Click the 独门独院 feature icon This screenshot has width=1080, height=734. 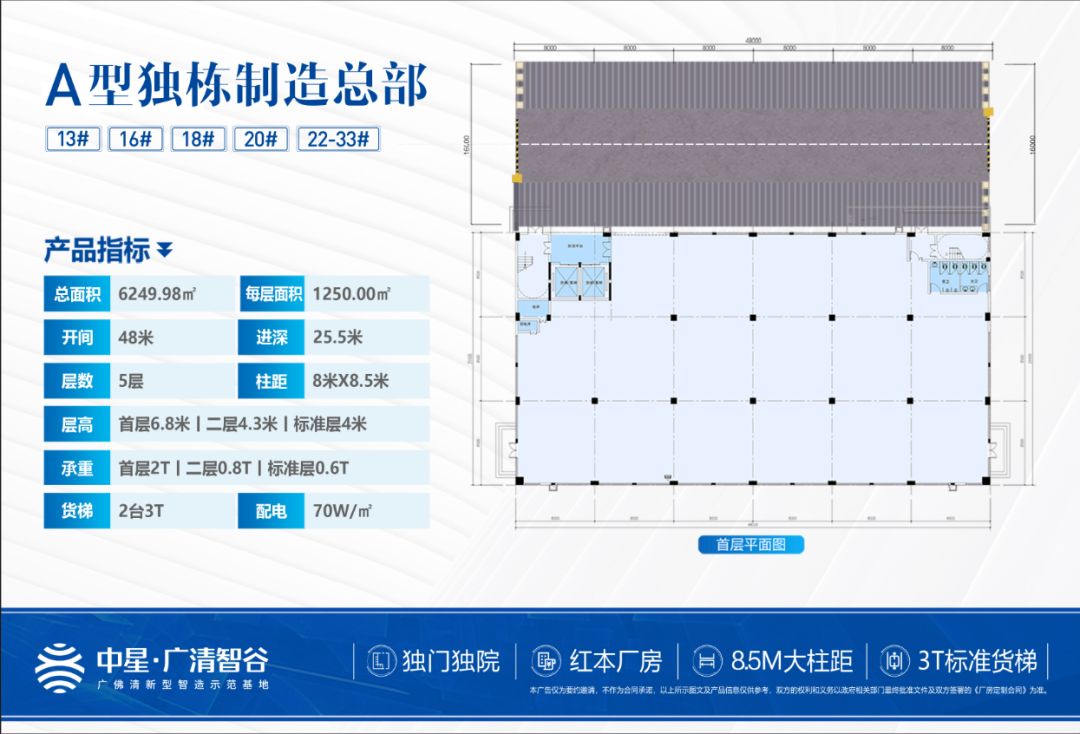point(381,661)
